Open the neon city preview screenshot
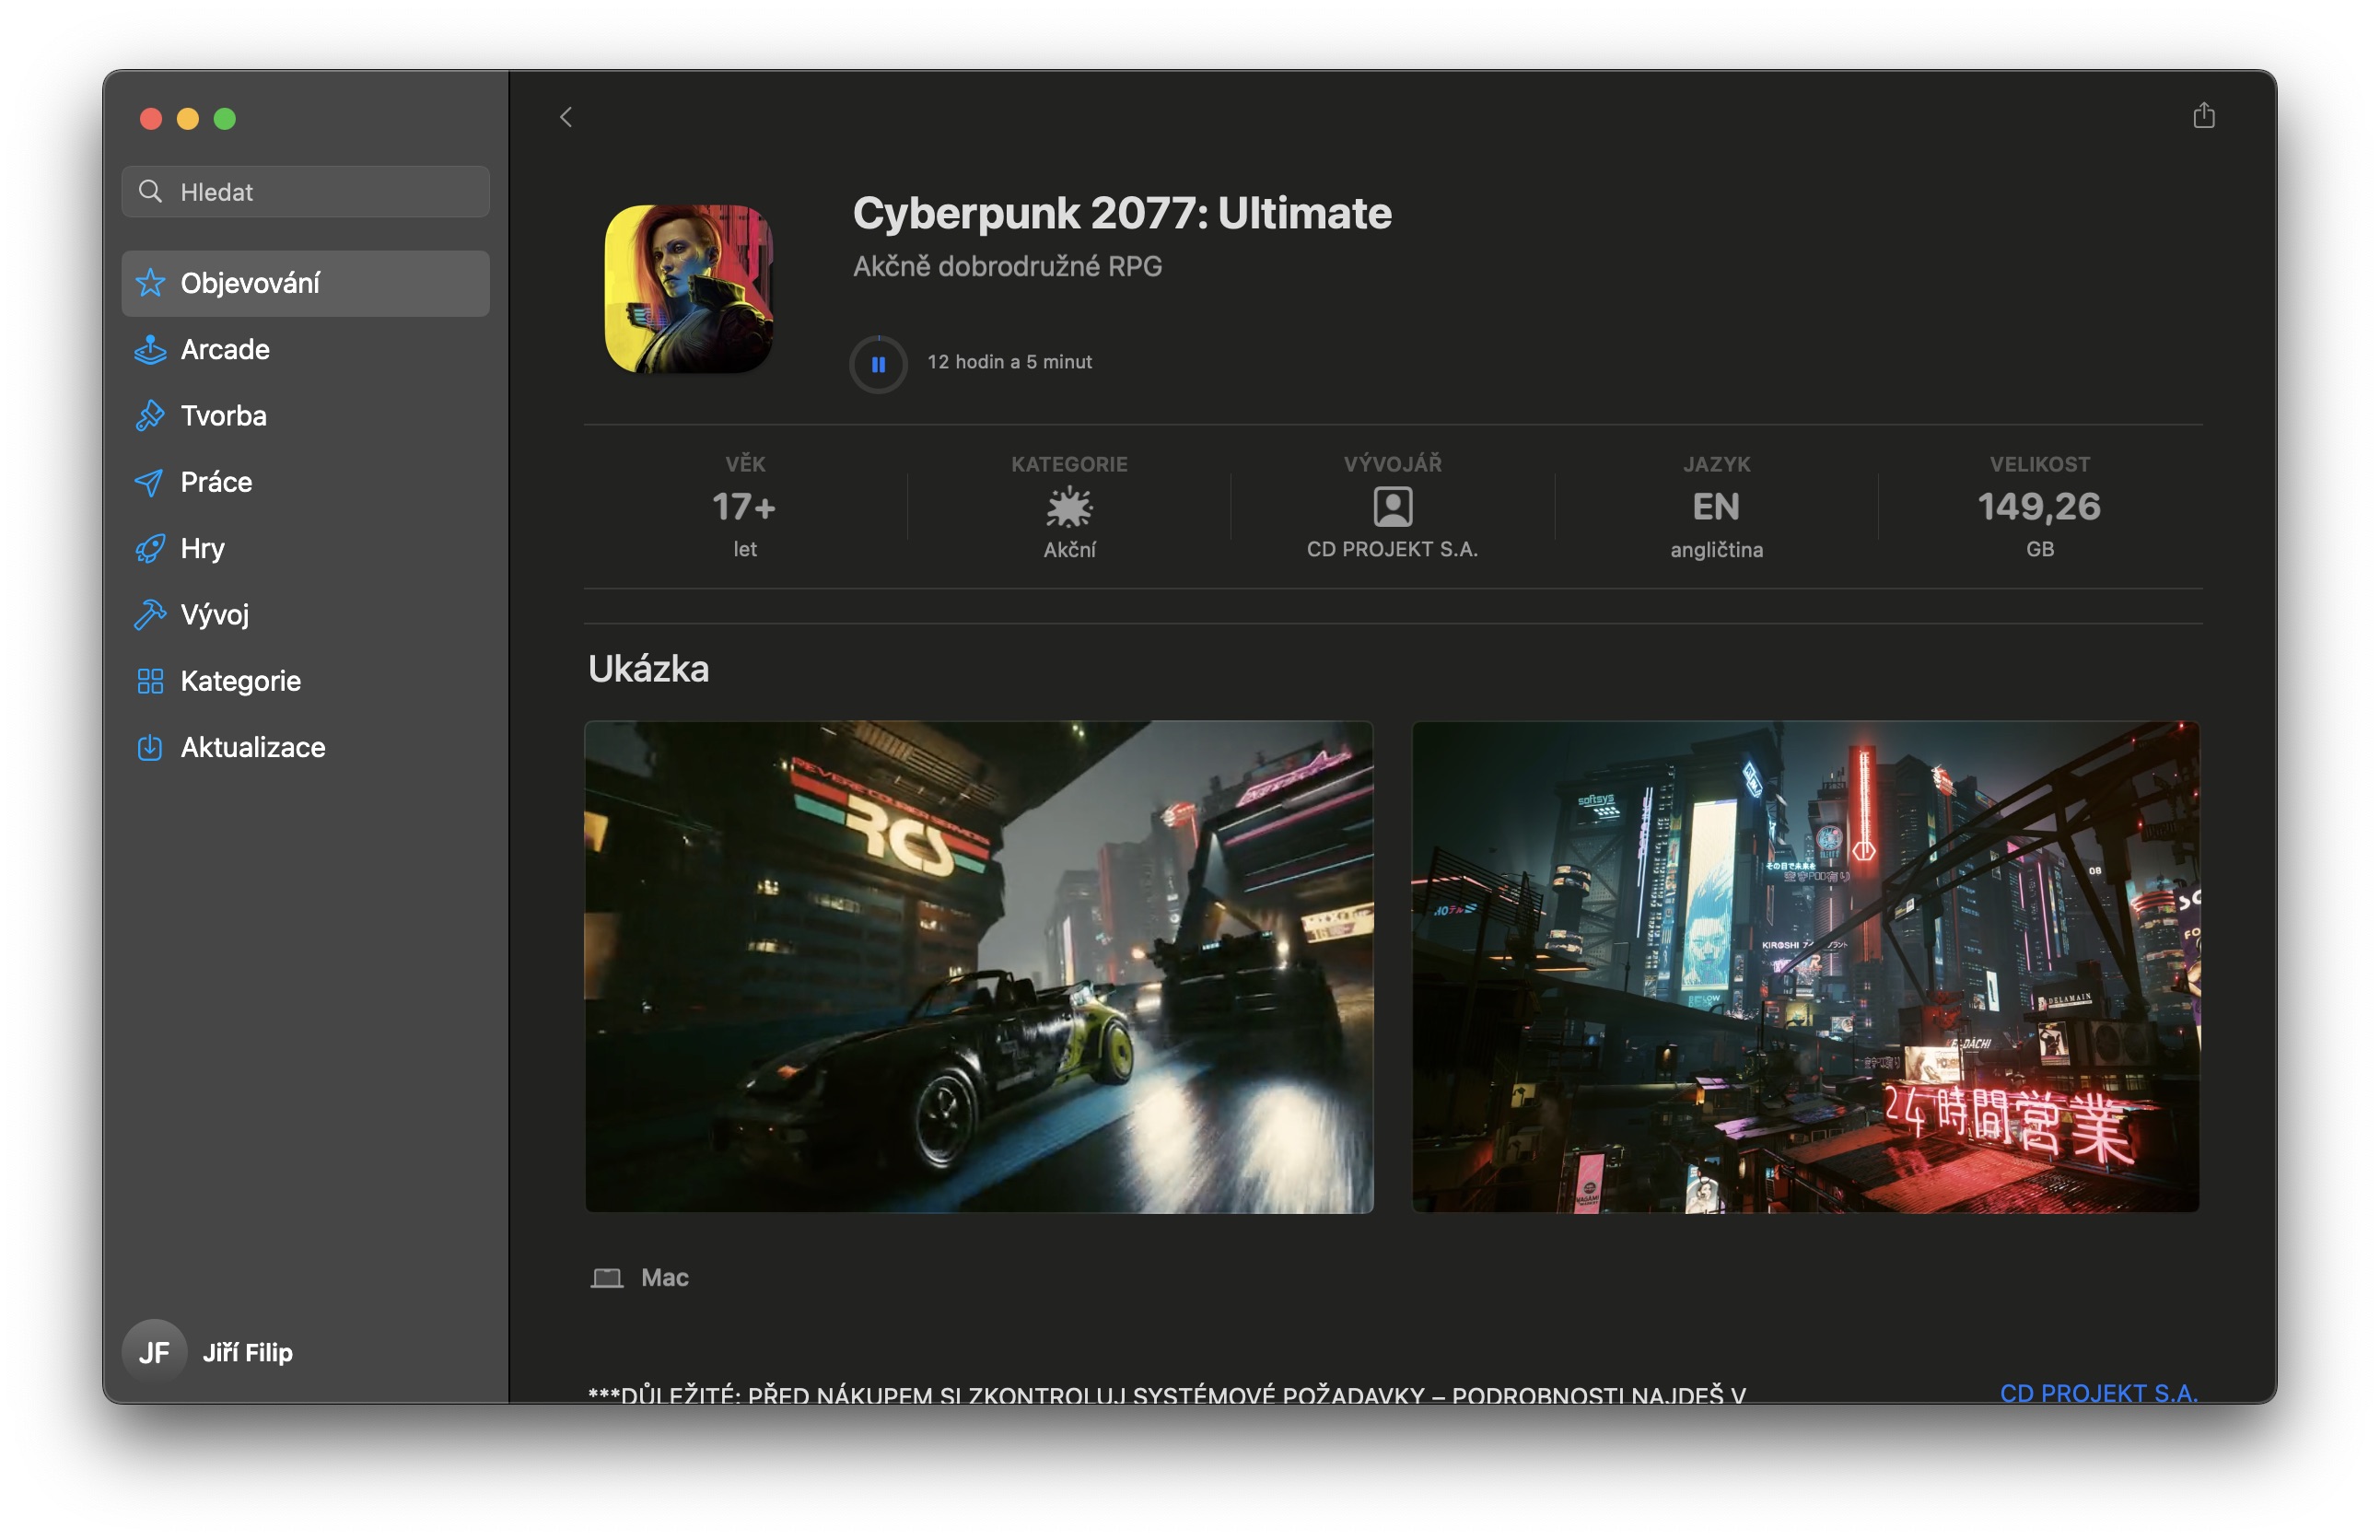This screenshot has height=1540, width=2380. [1804, 966]
